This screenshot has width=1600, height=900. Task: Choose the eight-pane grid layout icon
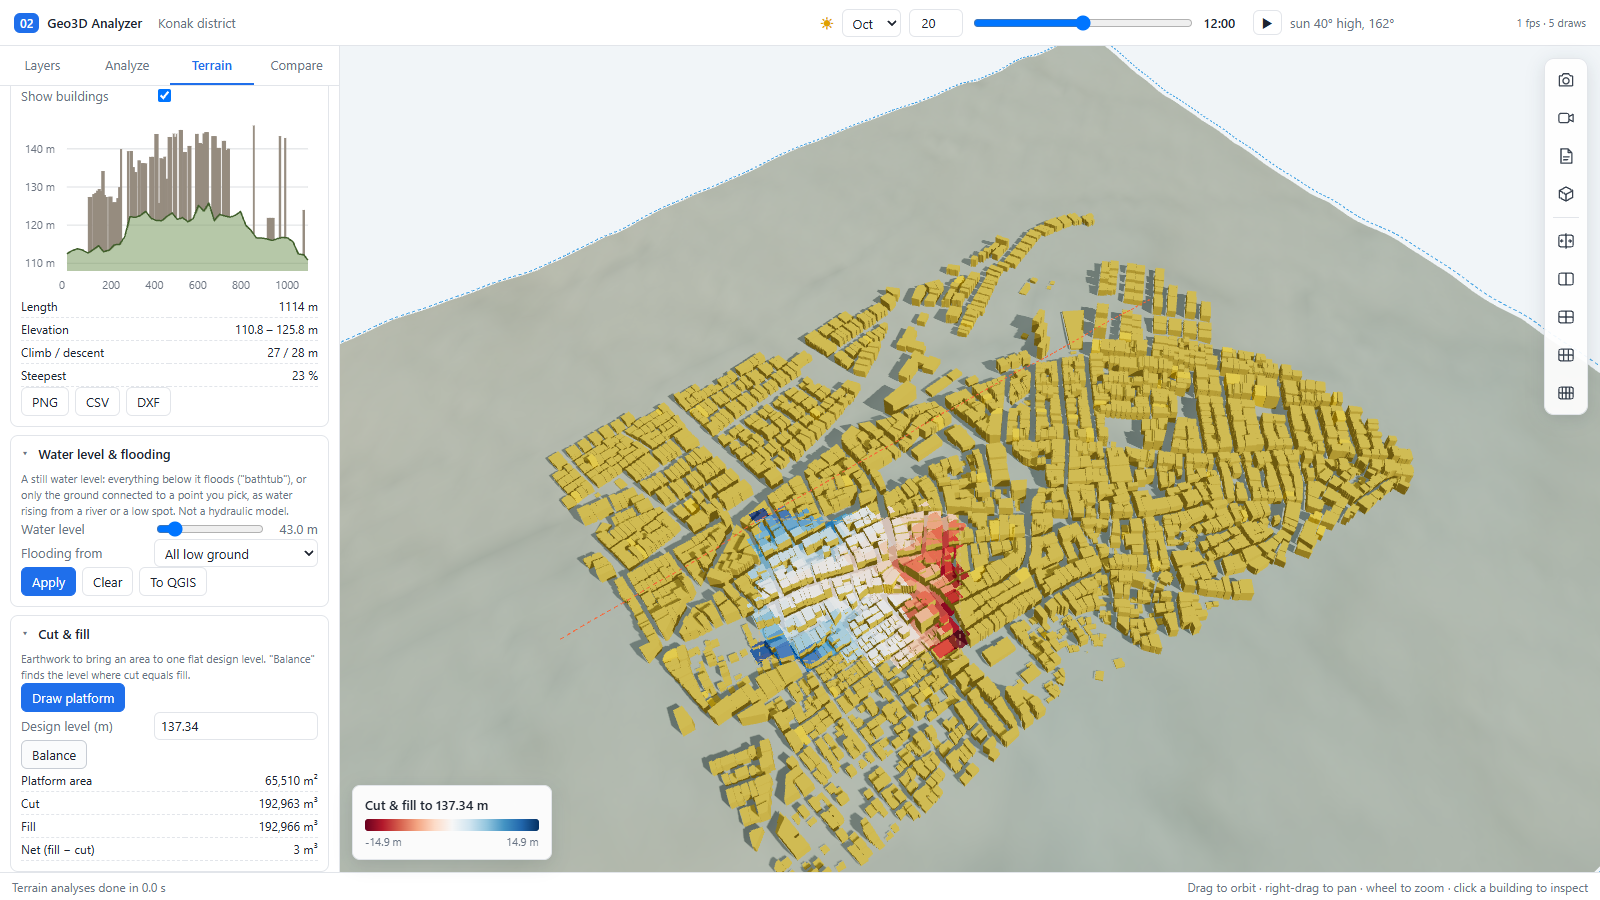tap(1566, 393)
